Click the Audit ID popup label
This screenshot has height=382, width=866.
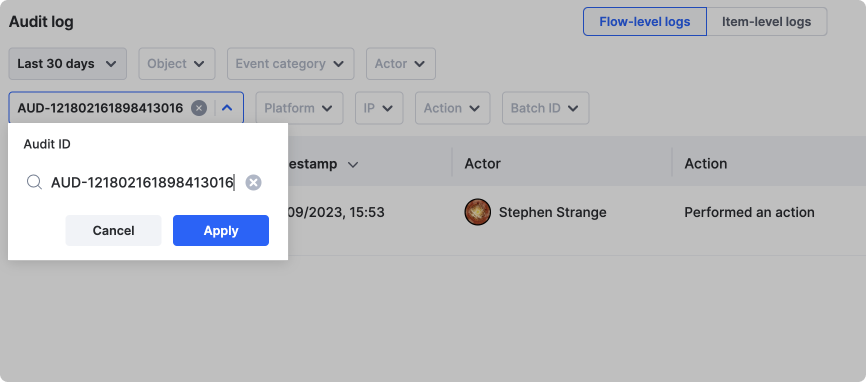tap(47, 144)
